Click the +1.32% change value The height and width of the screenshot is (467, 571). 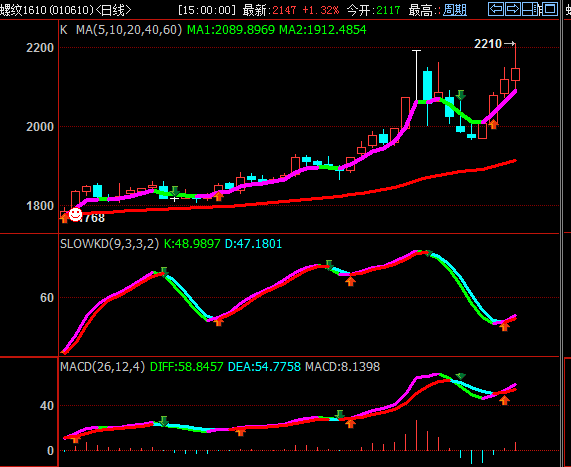pyautogui.click(x=320, y=10)
